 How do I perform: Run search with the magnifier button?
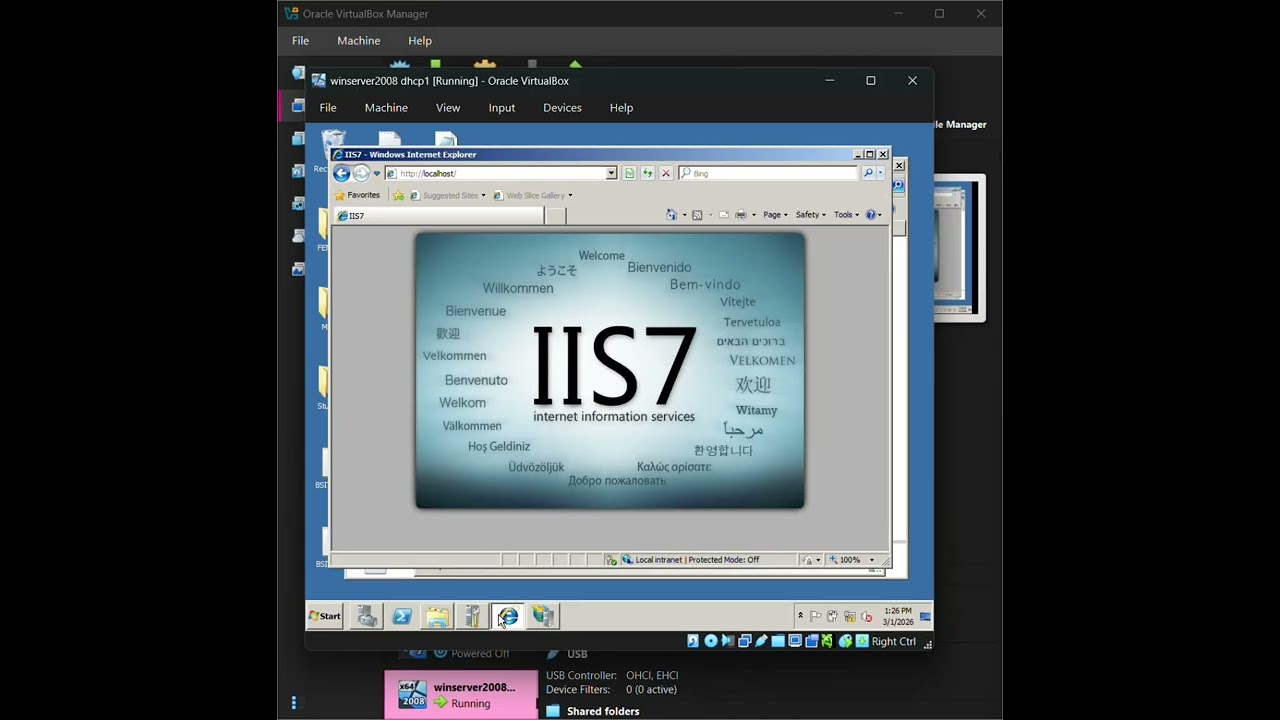(868, 173)
